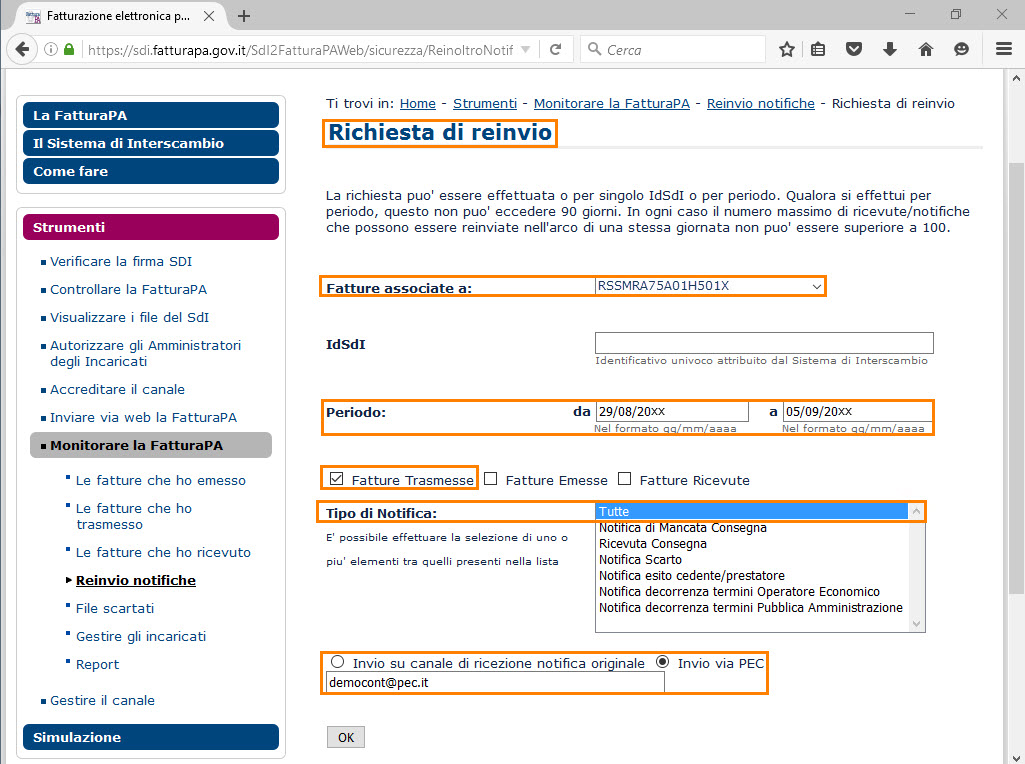The image size is (1025, 764).
Task: Open the Fatture associate a dropdown
Action: (710, 286)
